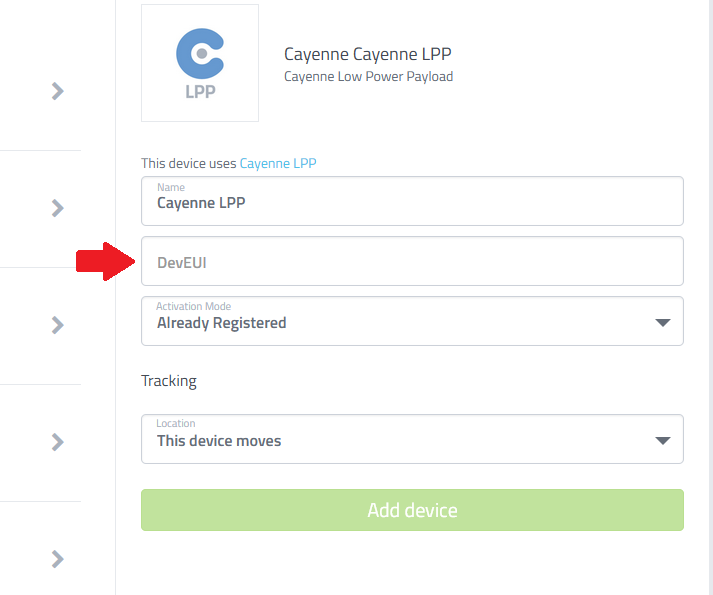
Task: Expand the last sidebar chevron arrow
Action: (x=58, y=559)
